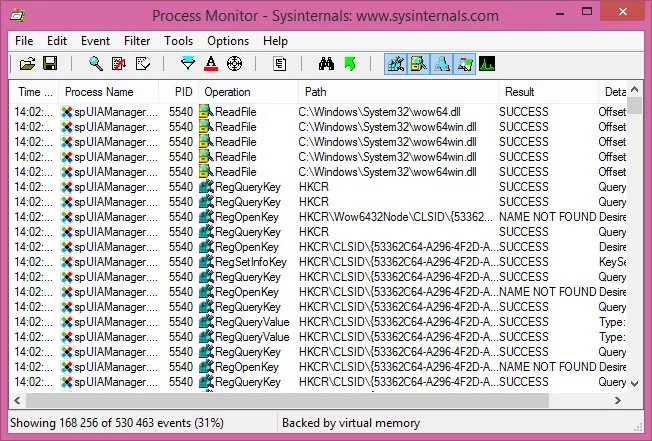Click the vertical scrollbar up arrow
The image size is (652, 441).
pyautogui.click(x=635, y=89)
